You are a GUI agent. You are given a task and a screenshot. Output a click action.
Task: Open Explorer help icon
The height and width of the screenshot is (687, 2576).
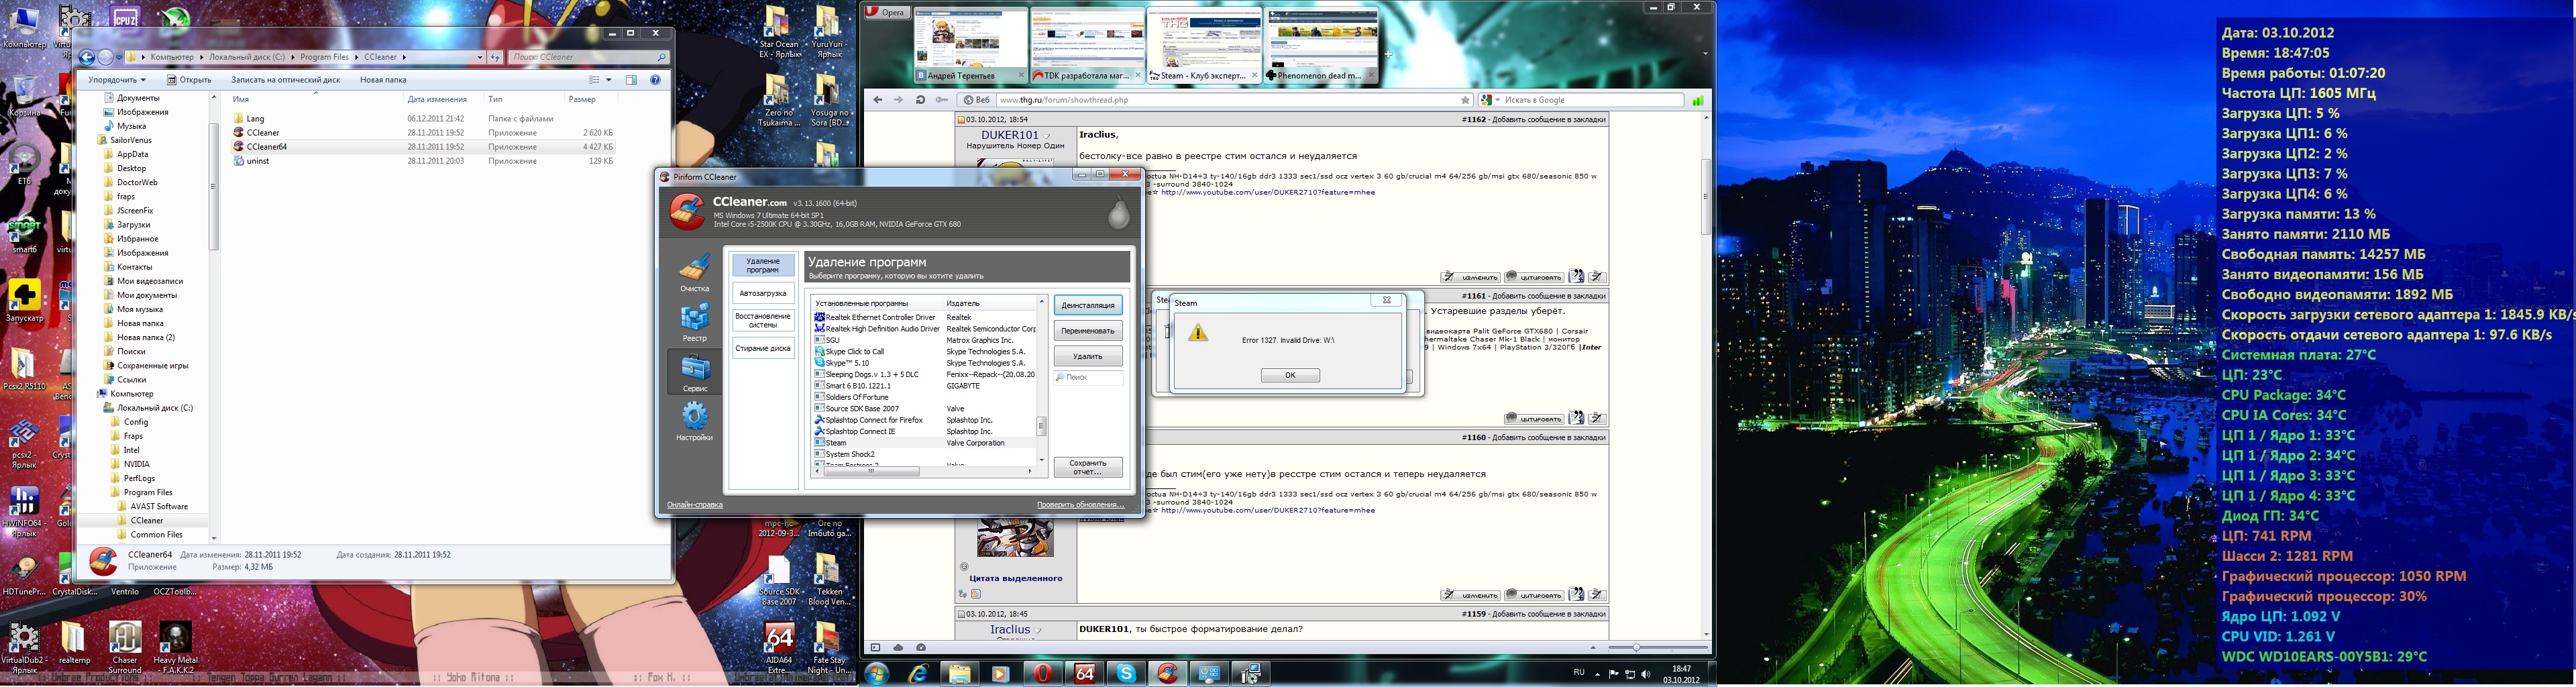(x=656, y=80)
